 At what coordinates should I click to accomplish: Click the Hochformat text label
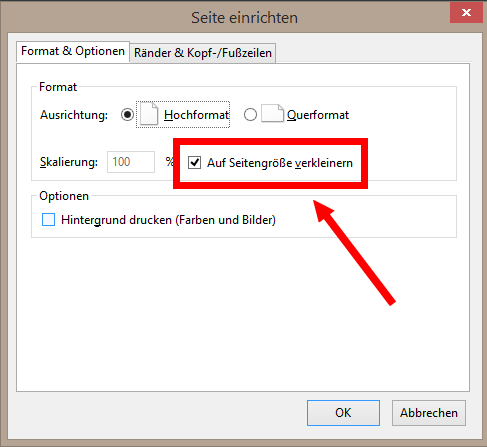pyautogui.click(x=196, y=115)
